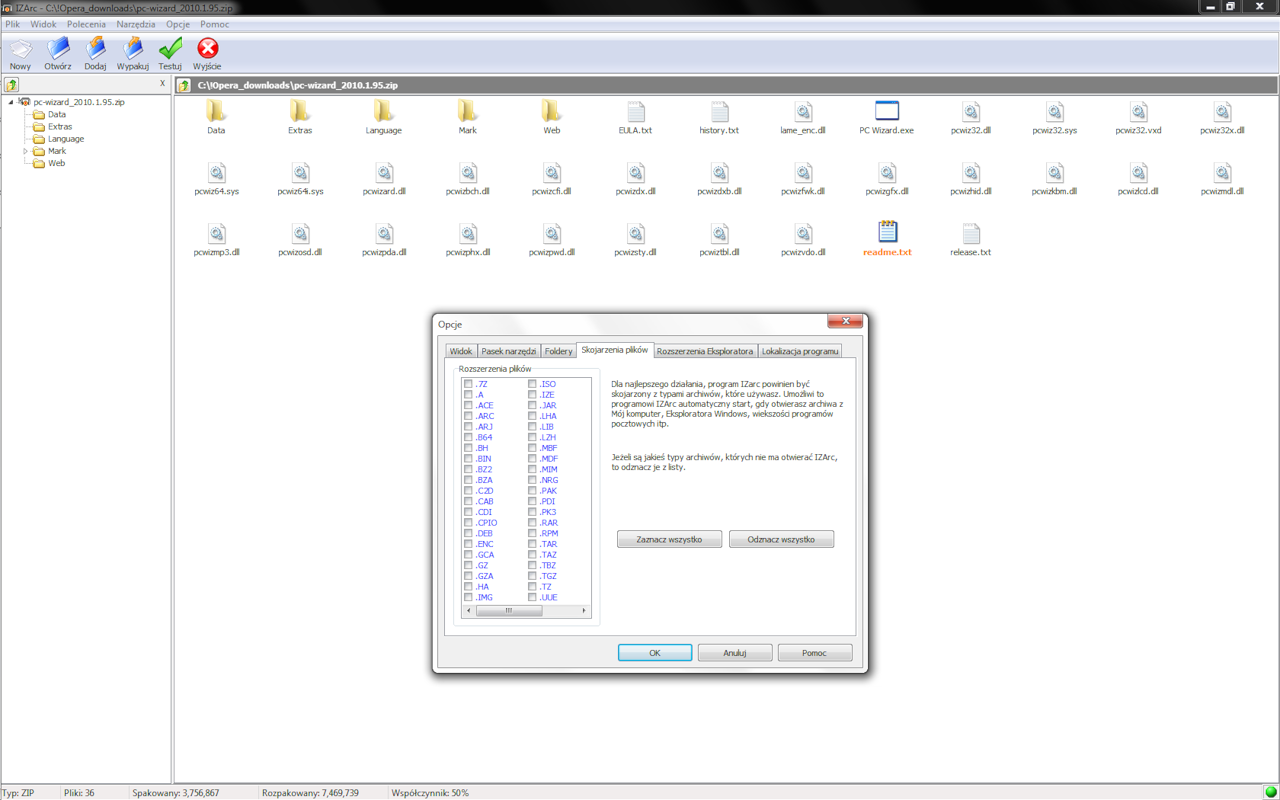Tick the .TAR extension checkbox
1280x800 pixels.
pyautogui.click(x=532, y=544)
